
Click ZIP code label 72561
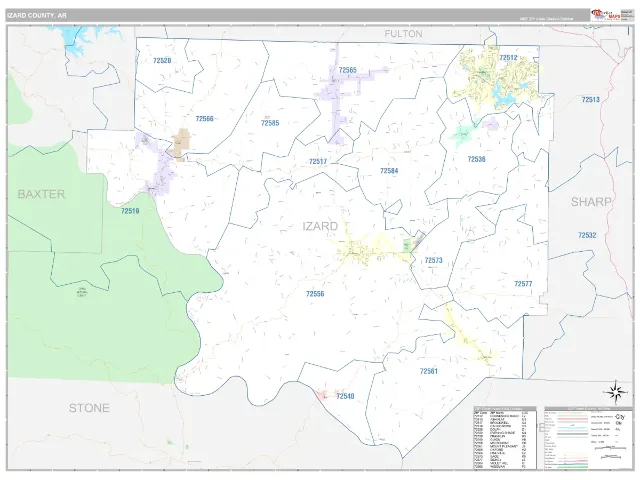click(429, 371)
